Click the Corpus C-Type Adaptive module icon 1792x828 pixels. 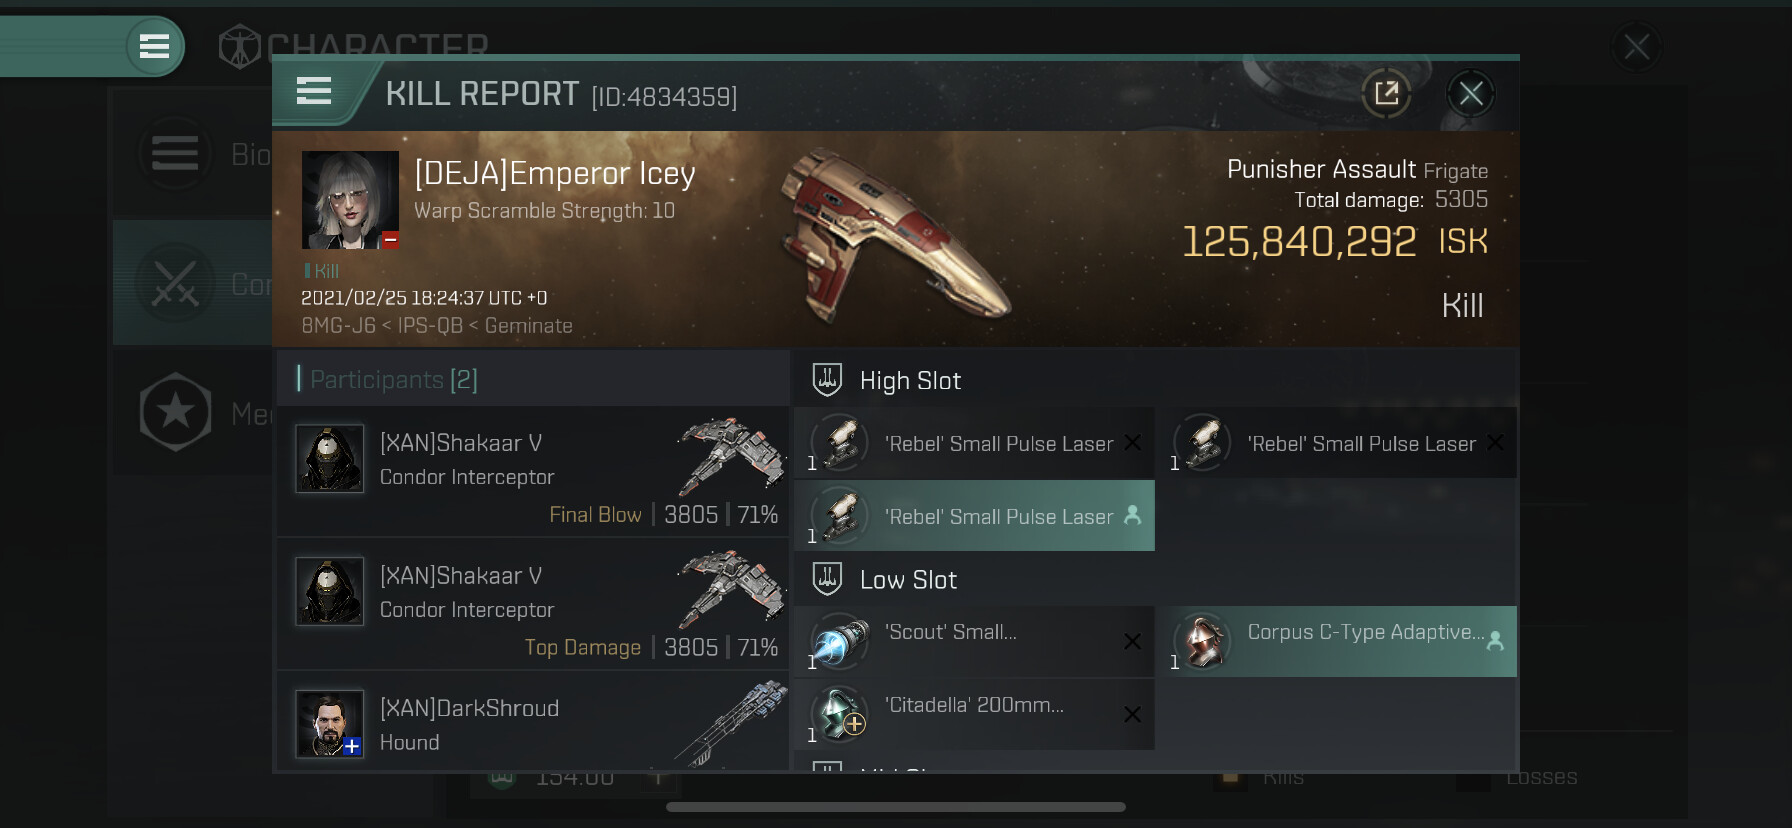[1203, 641]
